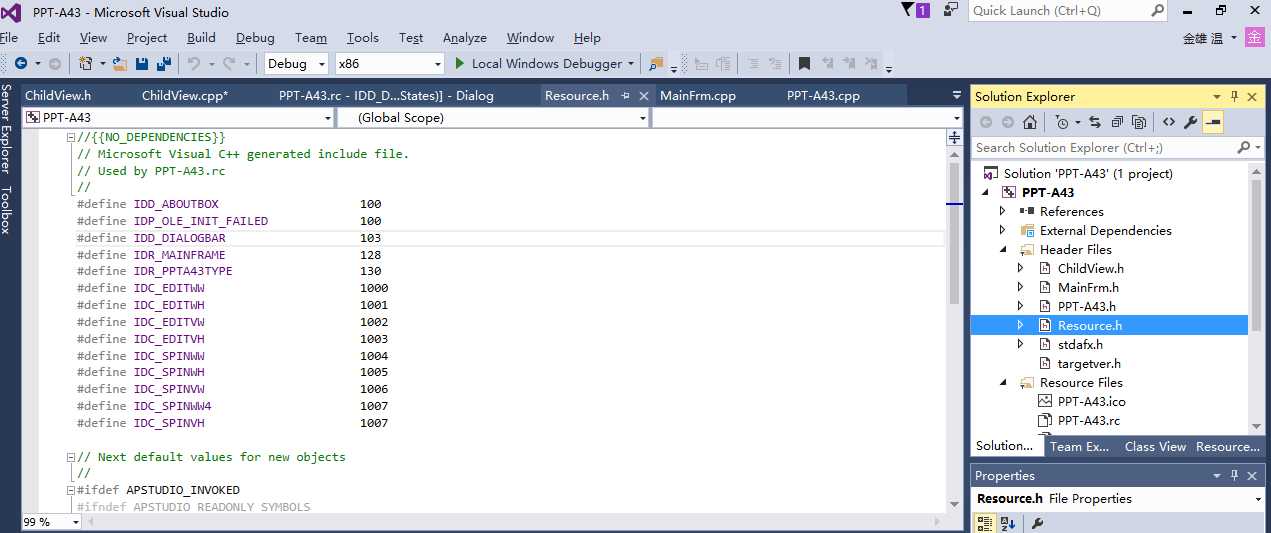Open the Local Windows Debugger target dropdown arrow
This screenshot has width=1271, height=533.
631,63
